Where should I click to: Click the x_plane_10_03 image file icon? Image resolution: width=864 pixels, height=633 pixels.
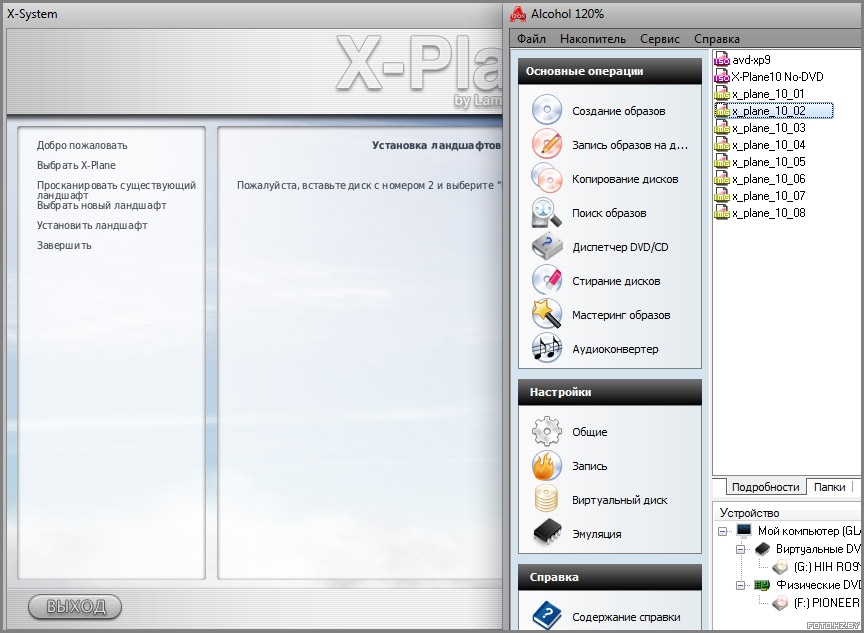click(x=721, y=128)
